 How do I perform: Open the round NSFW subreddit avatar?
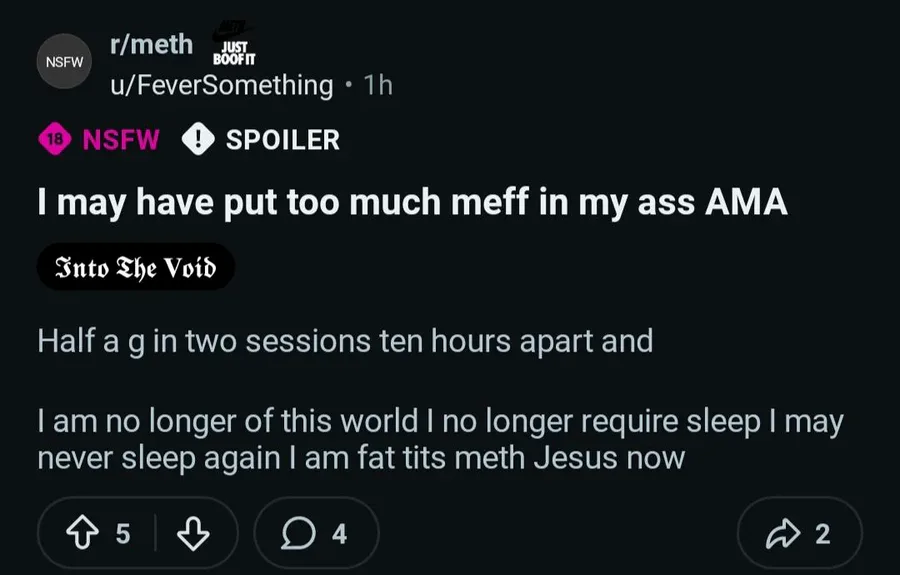(x=64, y=61)
